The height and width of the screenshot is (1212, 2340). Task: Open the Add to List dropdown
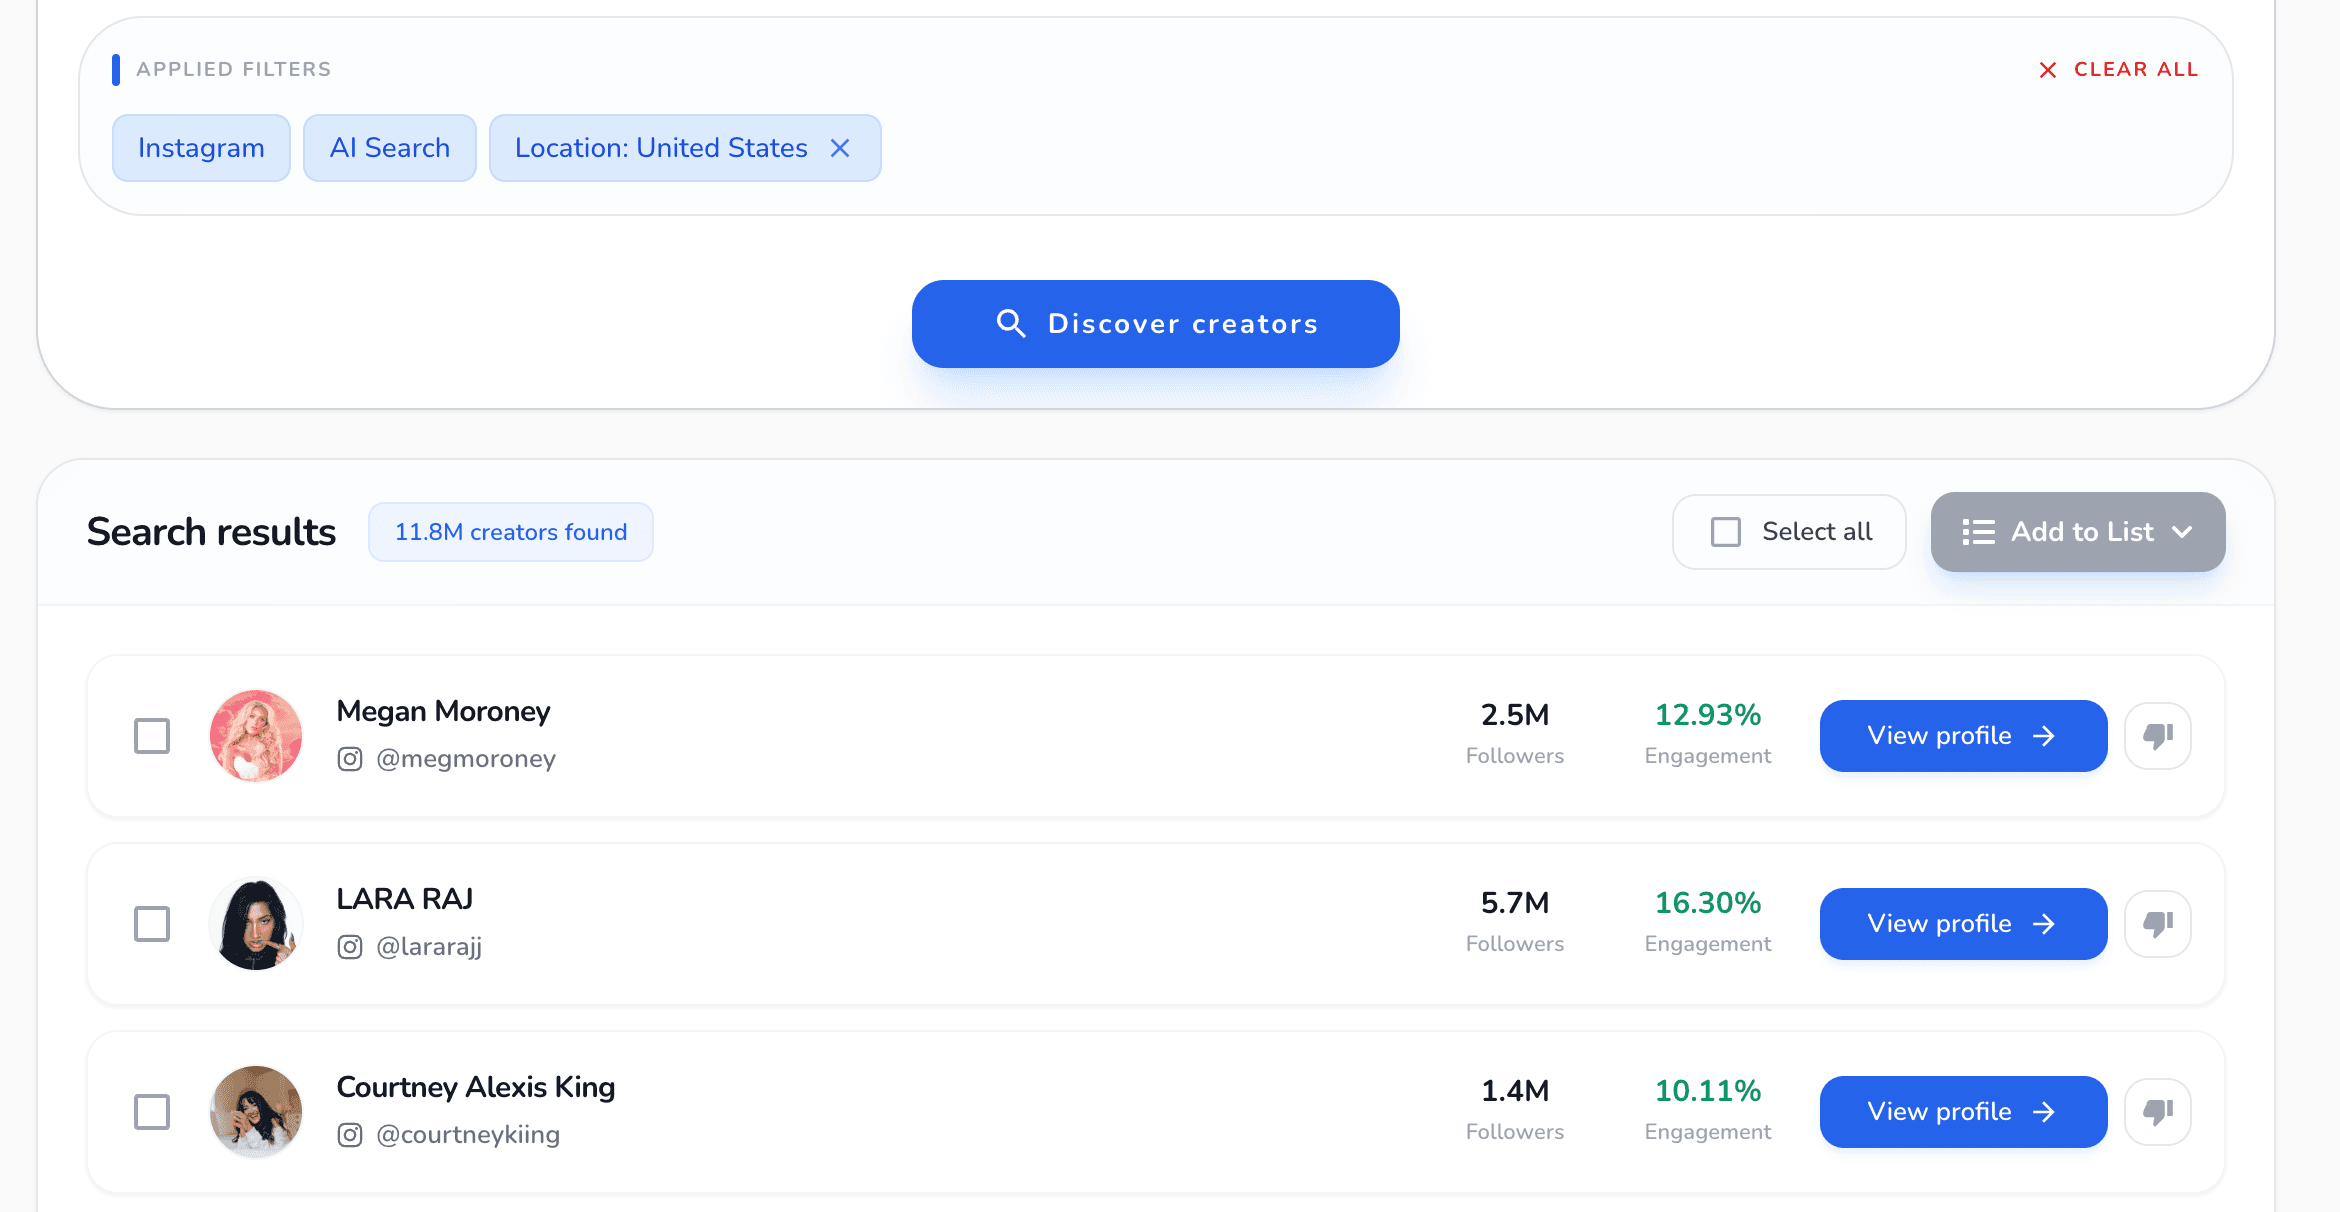2078,532
